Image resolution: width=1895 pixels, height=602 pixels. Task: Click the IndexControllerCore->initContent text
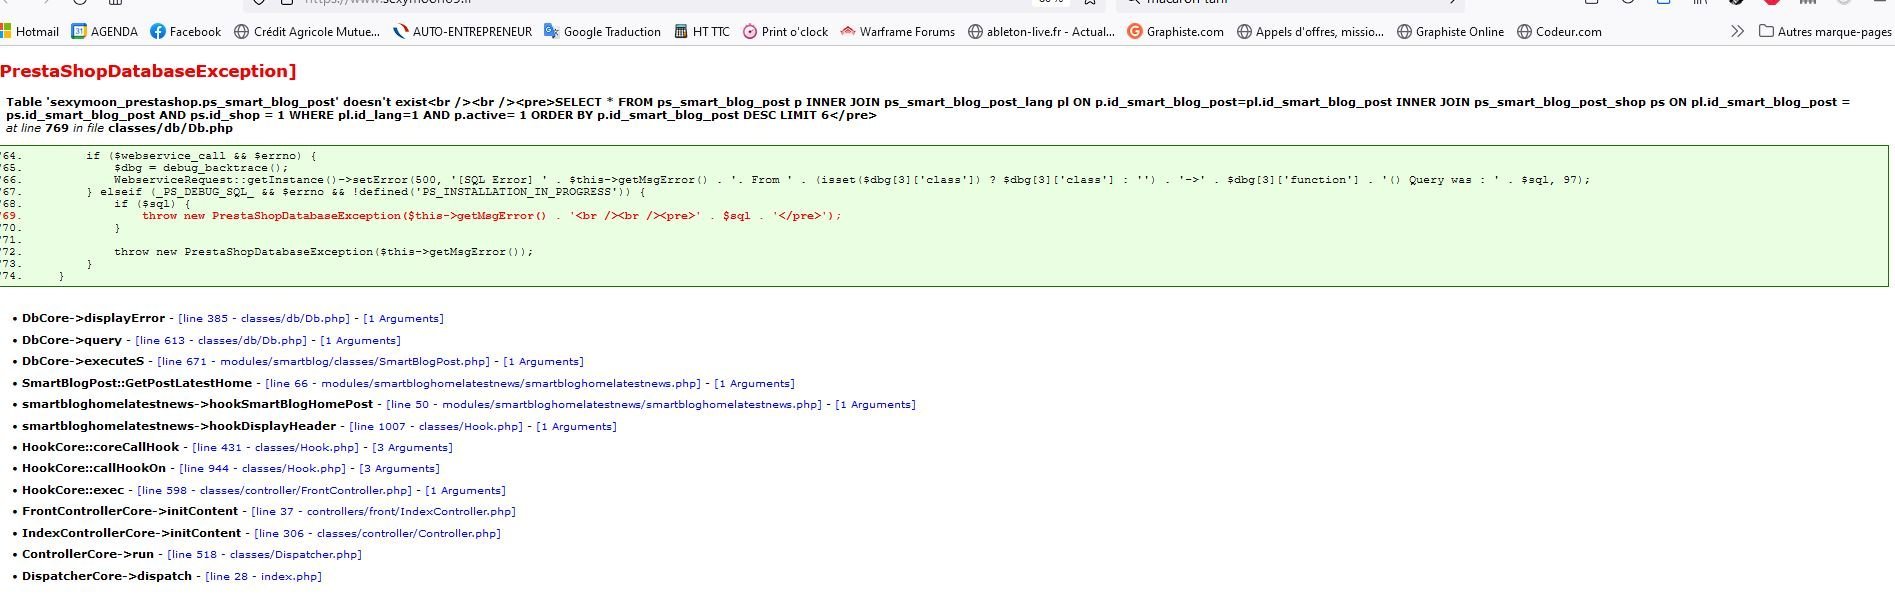(131, 534)
